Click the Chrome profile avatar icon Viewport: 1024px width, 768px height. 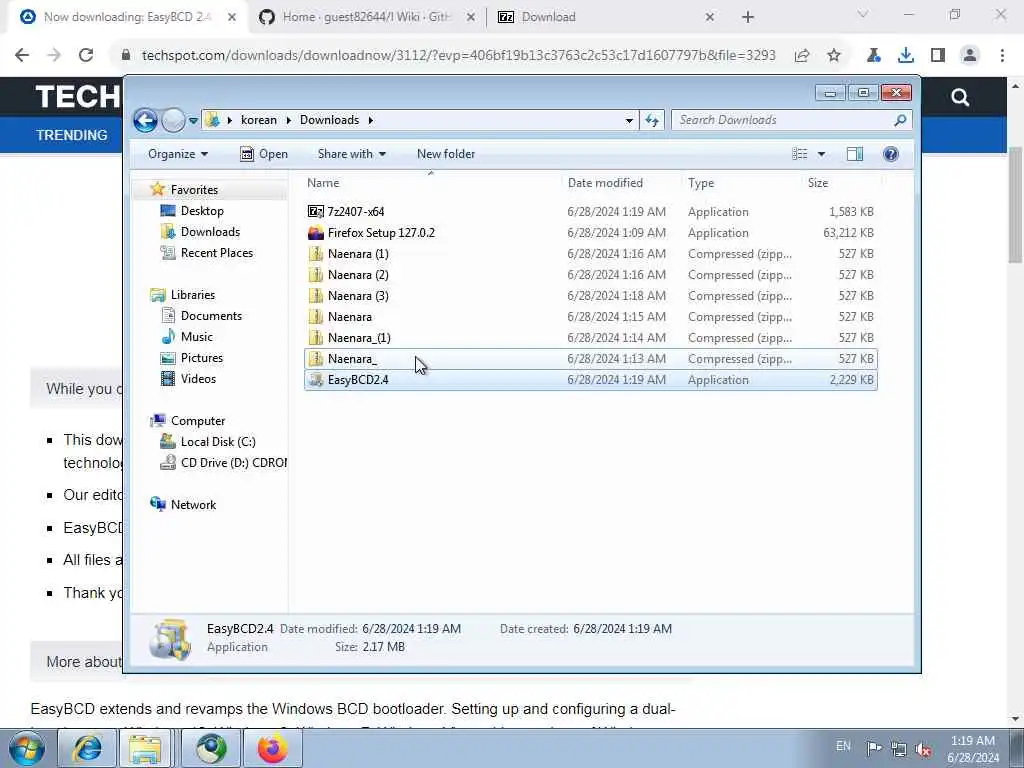[x=970, y=56]
